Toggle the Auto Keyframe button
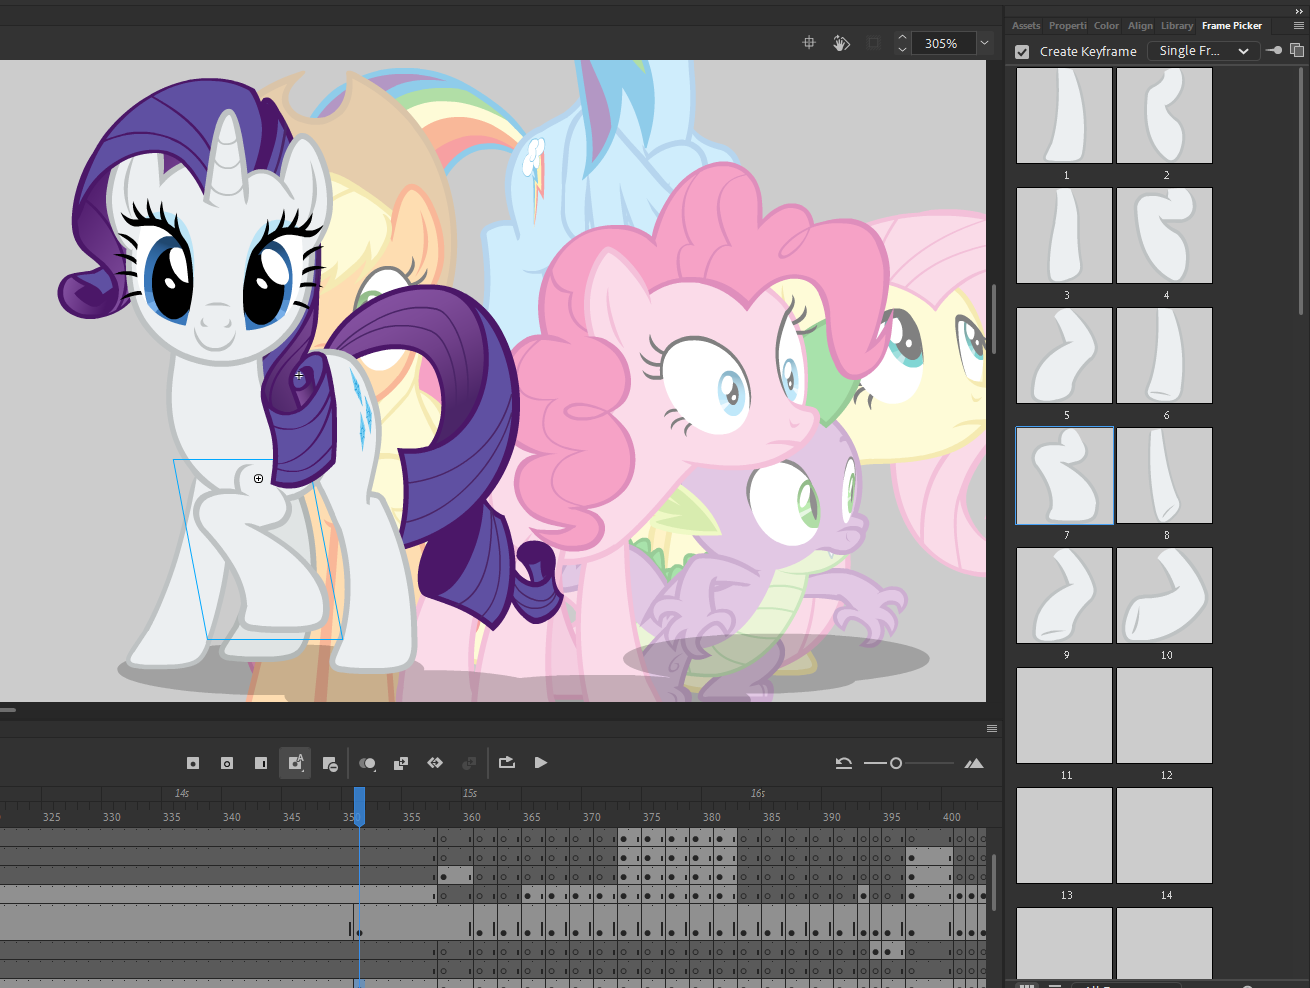The height and width of the screenshot is (988, 1310). coord(295,763)
